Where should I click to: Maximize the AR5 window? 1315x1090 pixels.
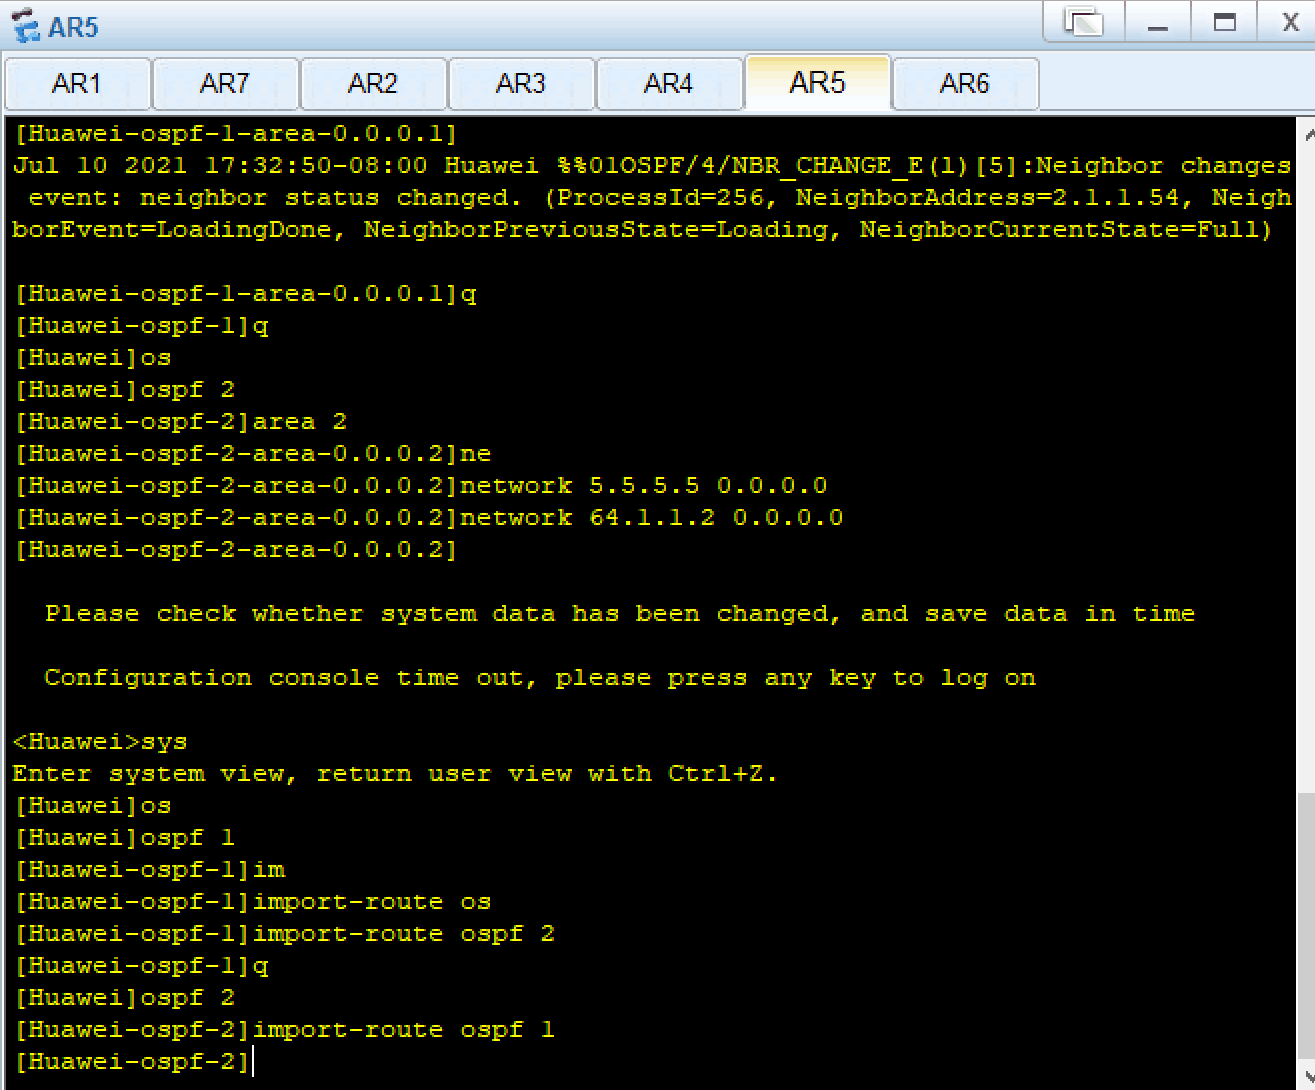coord(1225,22)
